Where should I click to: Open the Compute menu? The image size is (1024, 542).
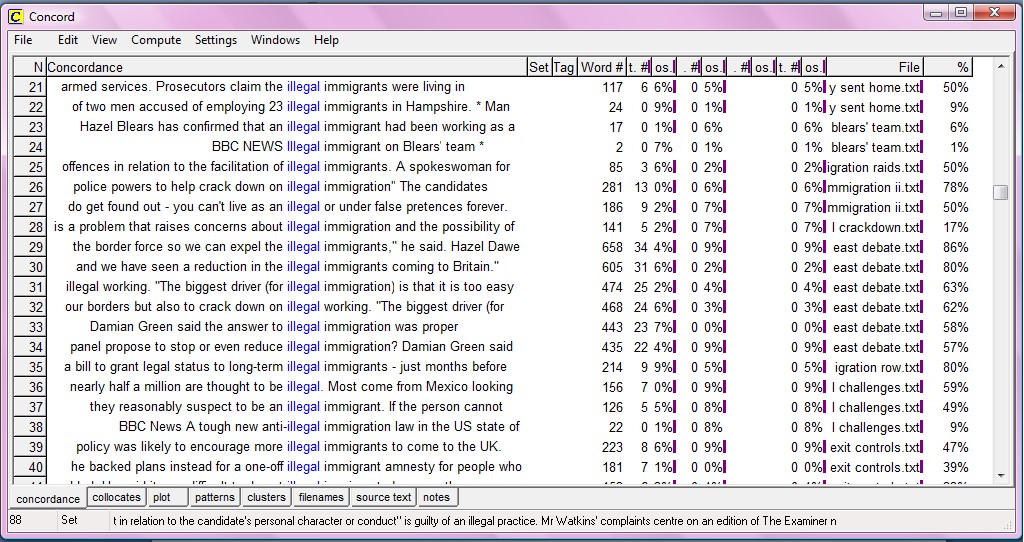coord(156,40)
